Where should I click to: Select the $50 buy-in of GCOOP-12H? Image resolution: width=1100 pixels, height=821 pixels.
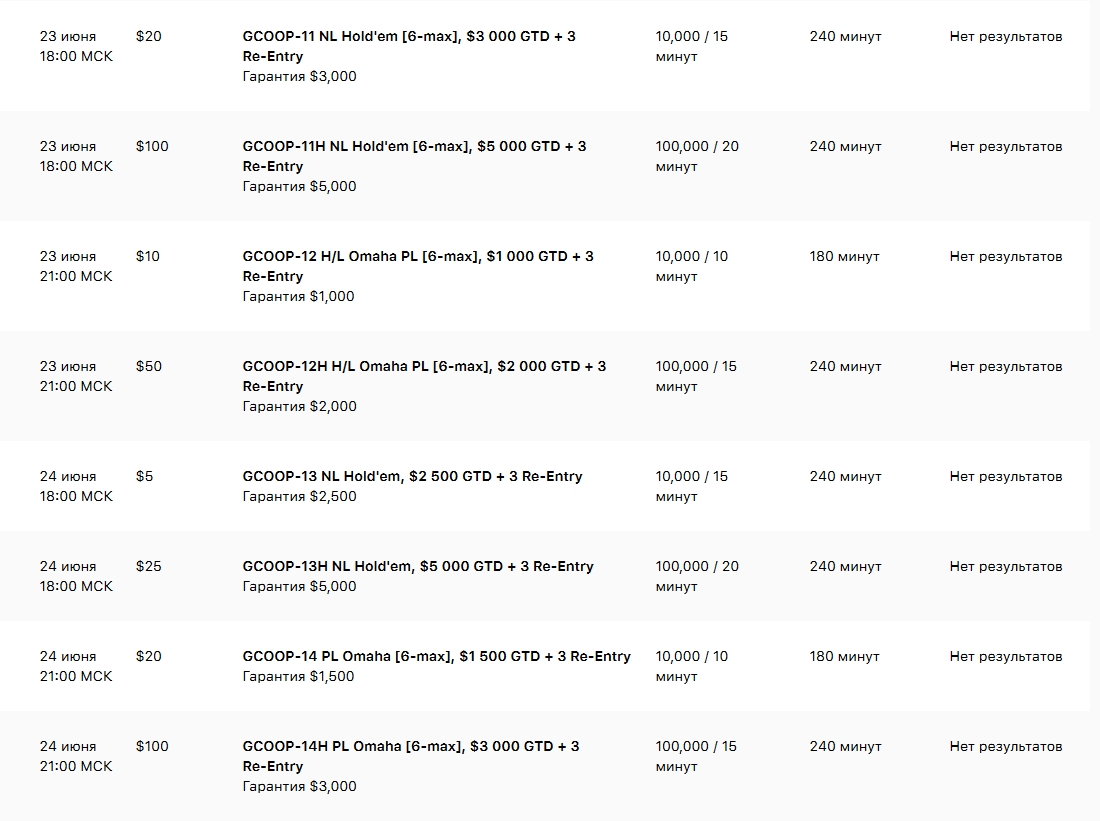(149, 366)
